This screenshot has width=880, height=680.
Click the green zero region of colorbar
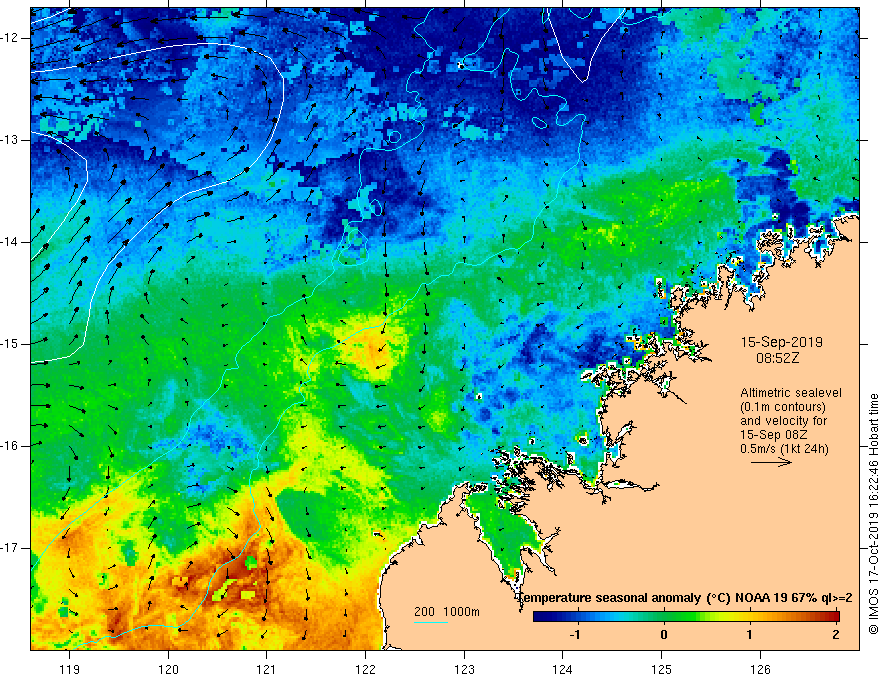664,617
